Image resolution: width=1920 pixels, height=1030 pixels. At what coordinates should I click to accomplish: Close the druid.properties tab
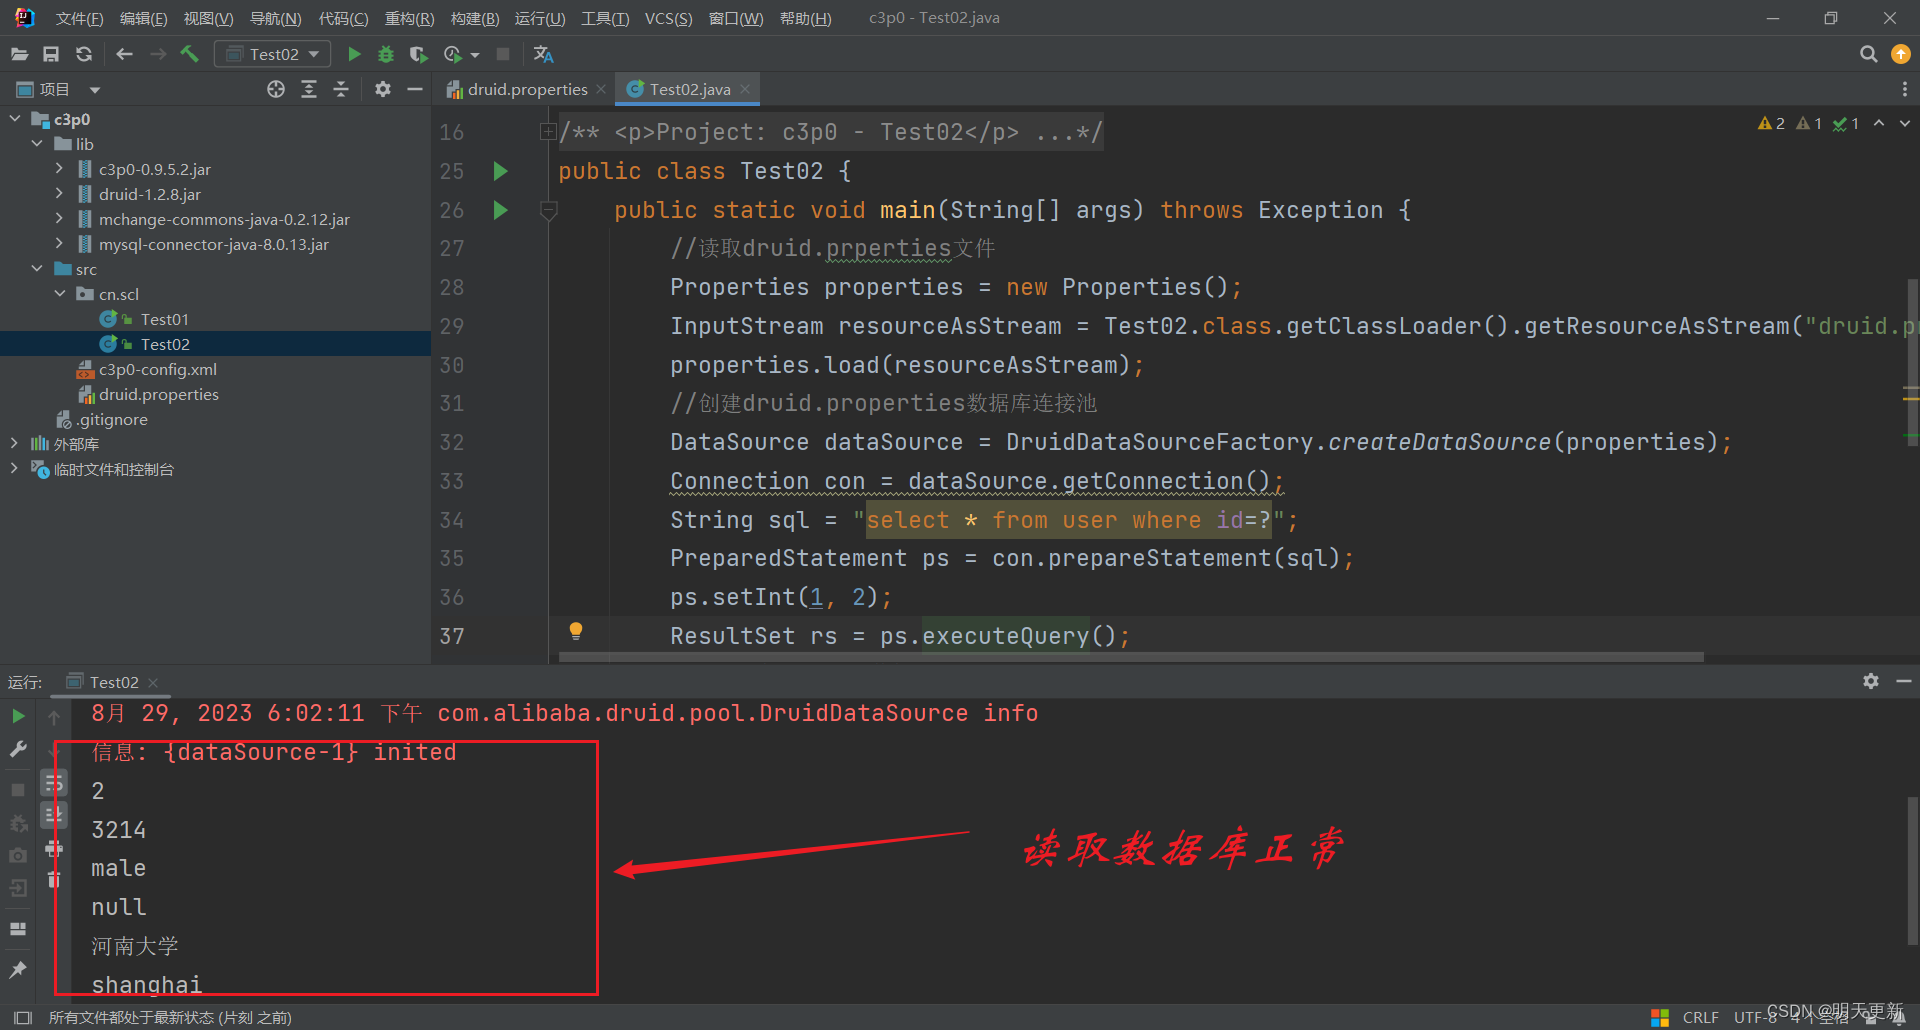601,89
